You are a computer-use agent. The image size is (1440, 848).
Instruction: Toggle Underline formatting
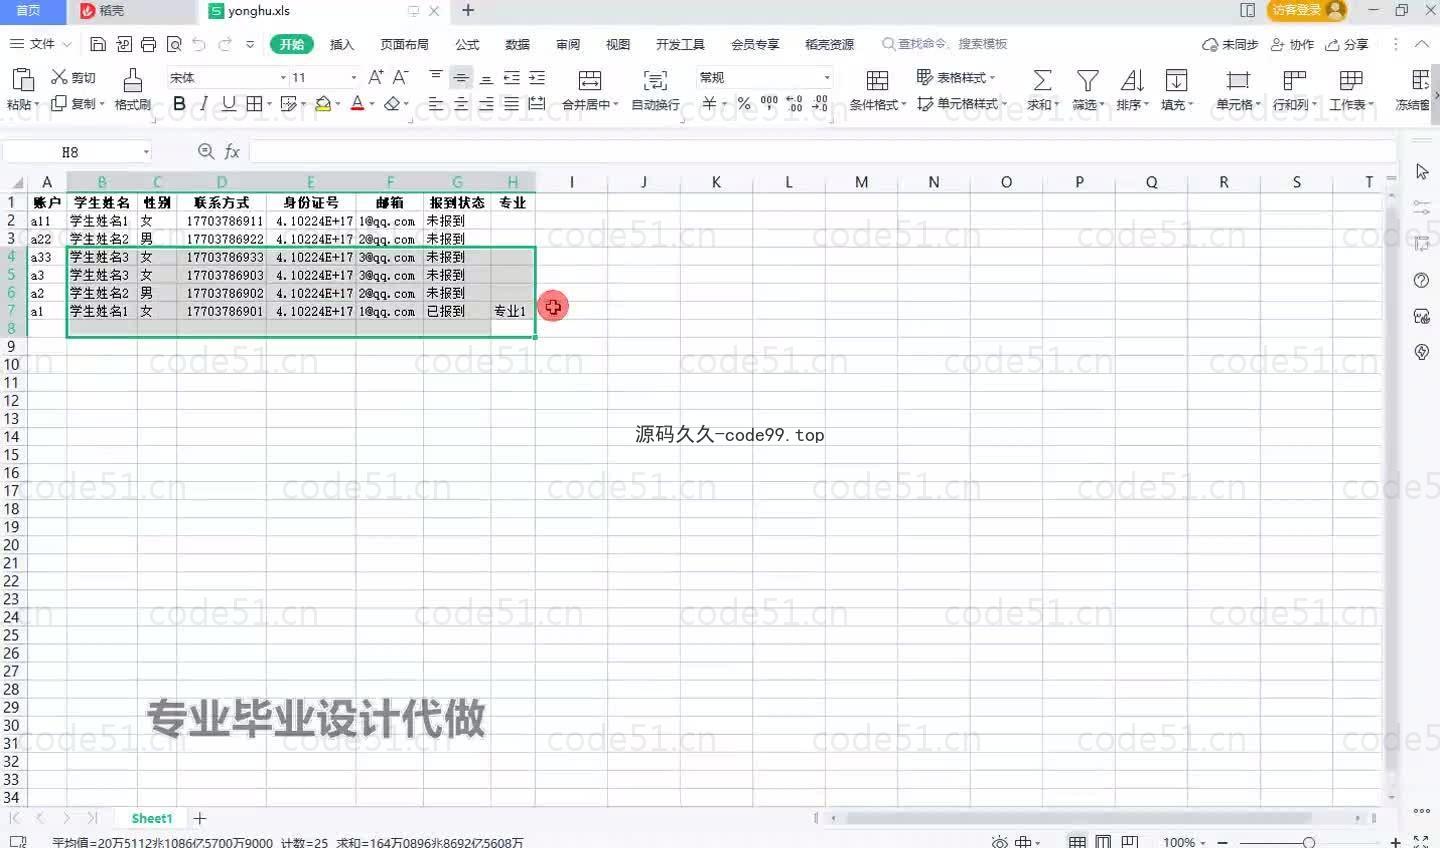tap(229, 103)
